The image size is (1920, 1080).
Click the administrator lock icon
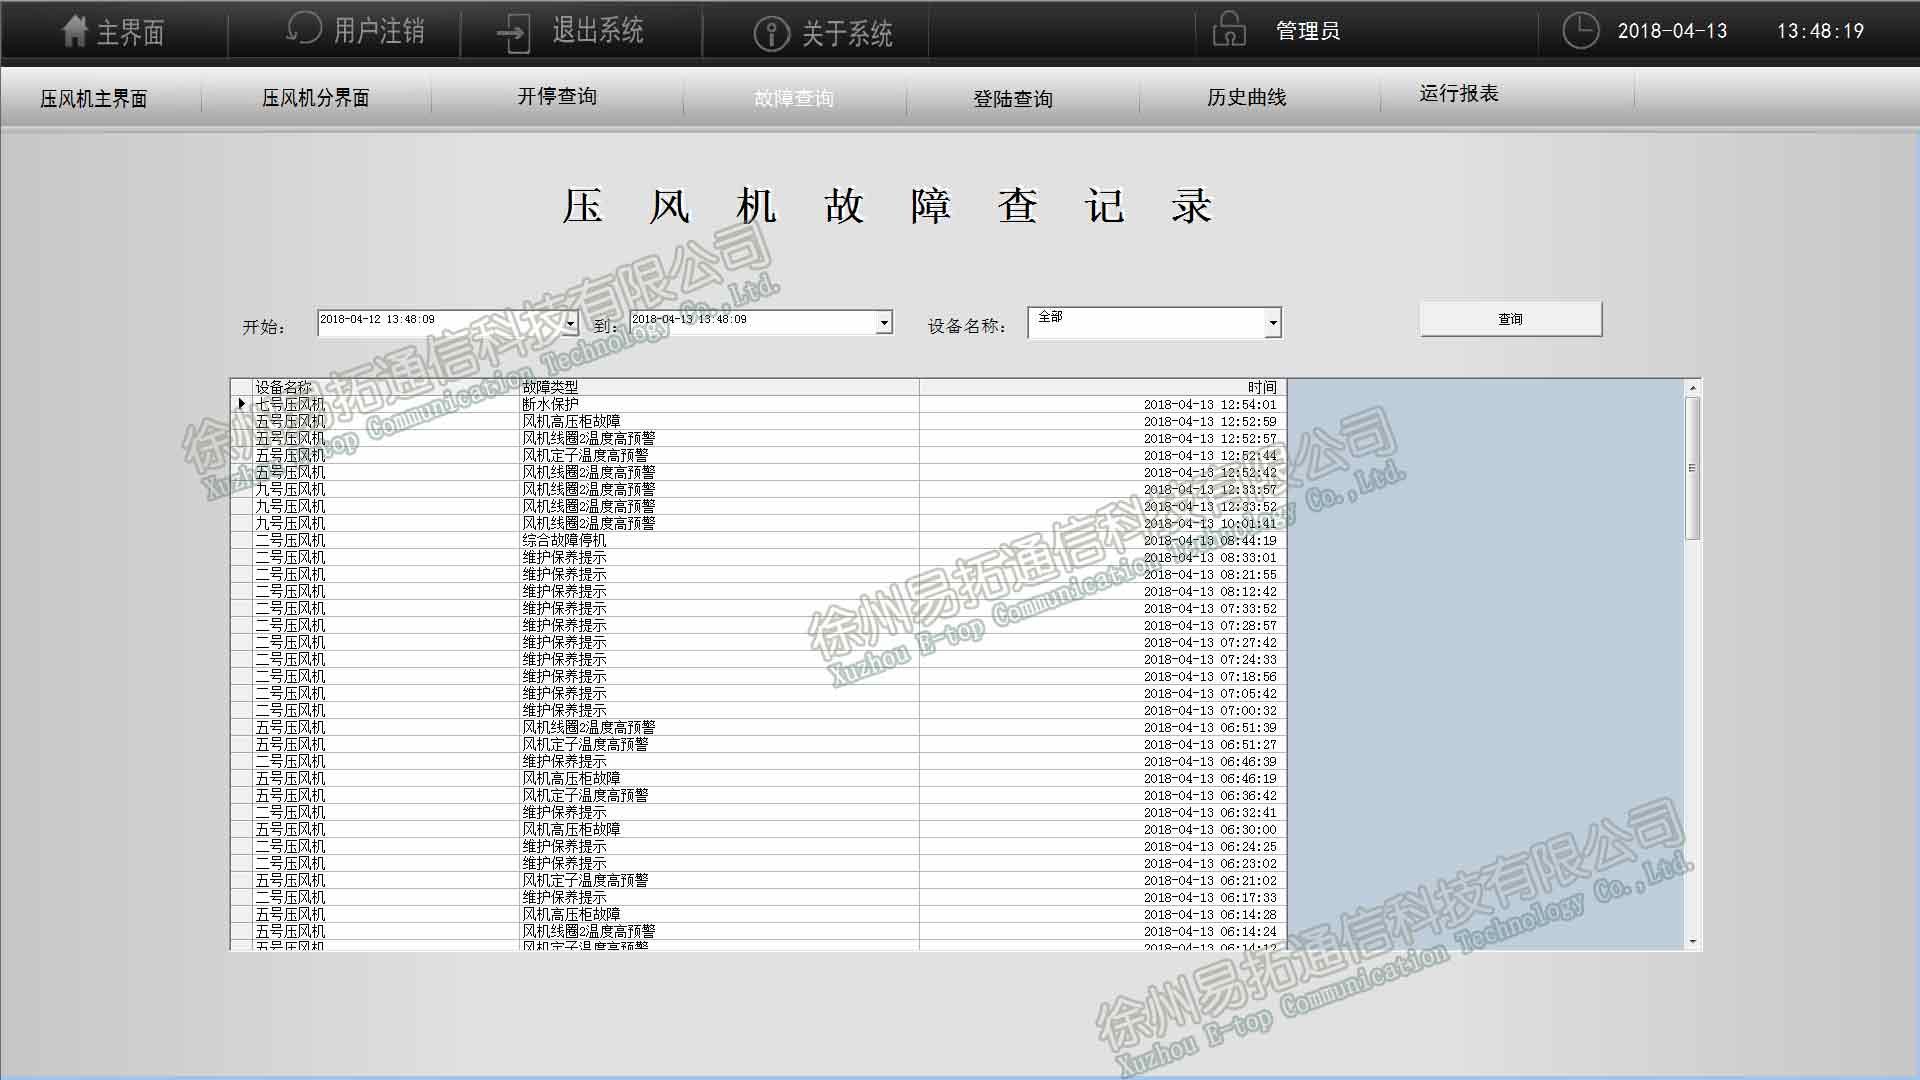click(x=1229, y=30)
